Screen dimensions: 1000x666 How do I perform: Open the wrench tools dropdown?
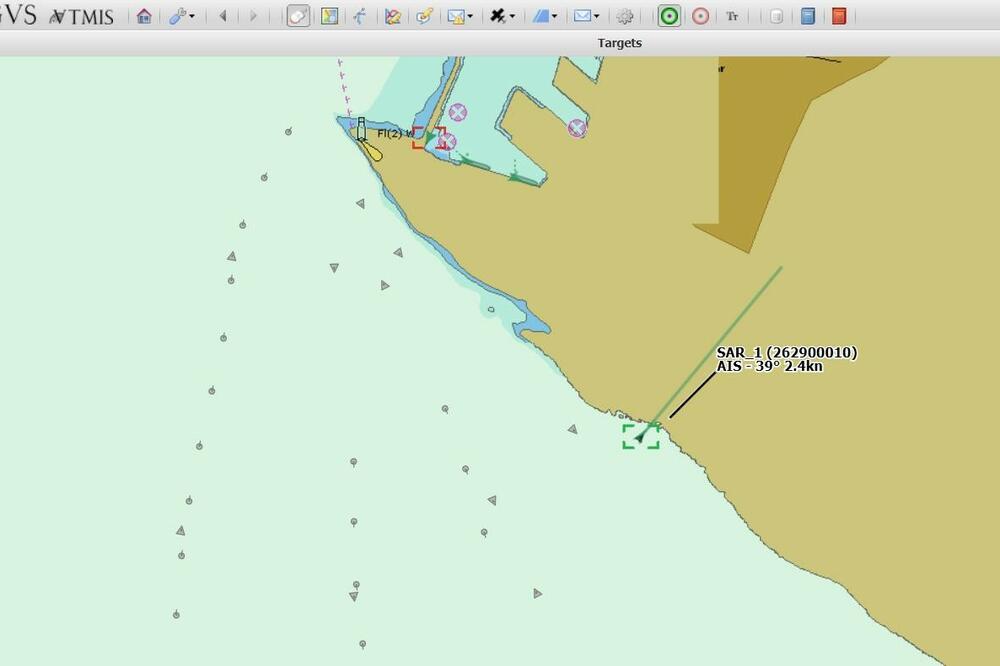coord(181,16)
